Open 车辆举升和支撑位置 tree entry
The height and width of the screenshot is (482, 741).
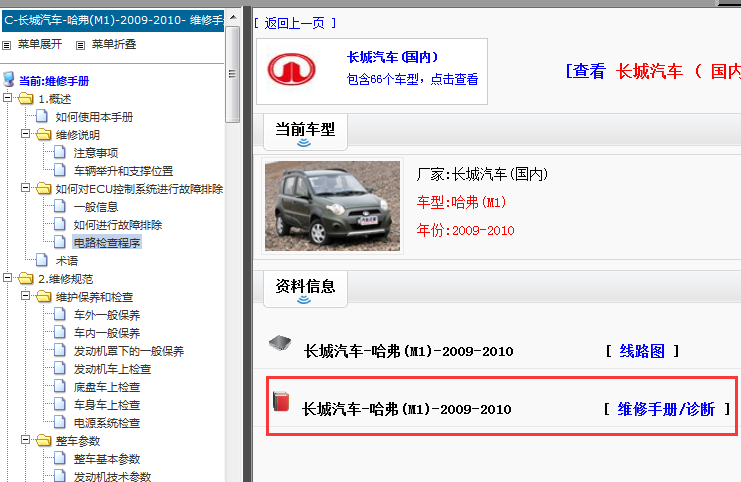(x=123, y=171)
